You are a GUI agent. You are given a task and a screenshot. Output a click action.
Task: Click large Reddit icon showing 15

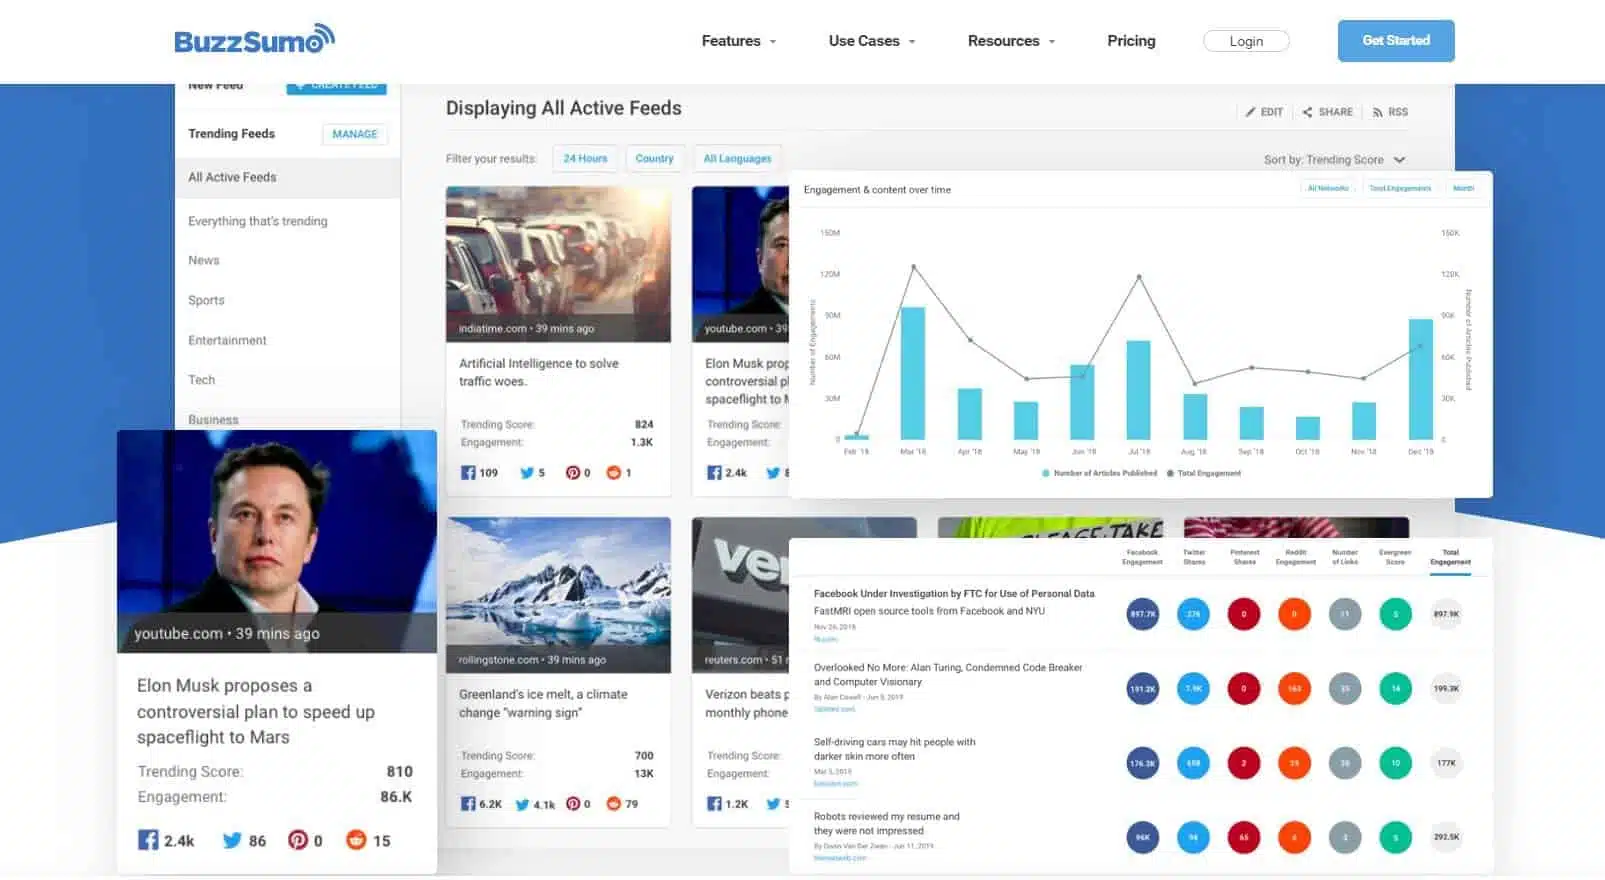pyautogui.click(x=356, y=840)
